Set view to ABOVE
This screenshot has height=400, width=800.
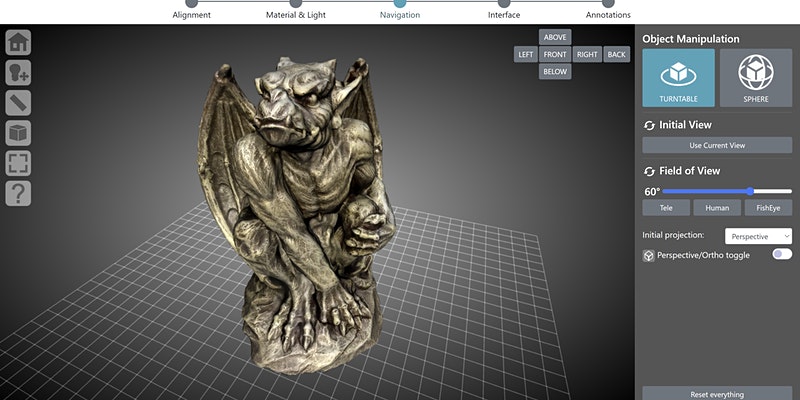click(555, 37)
